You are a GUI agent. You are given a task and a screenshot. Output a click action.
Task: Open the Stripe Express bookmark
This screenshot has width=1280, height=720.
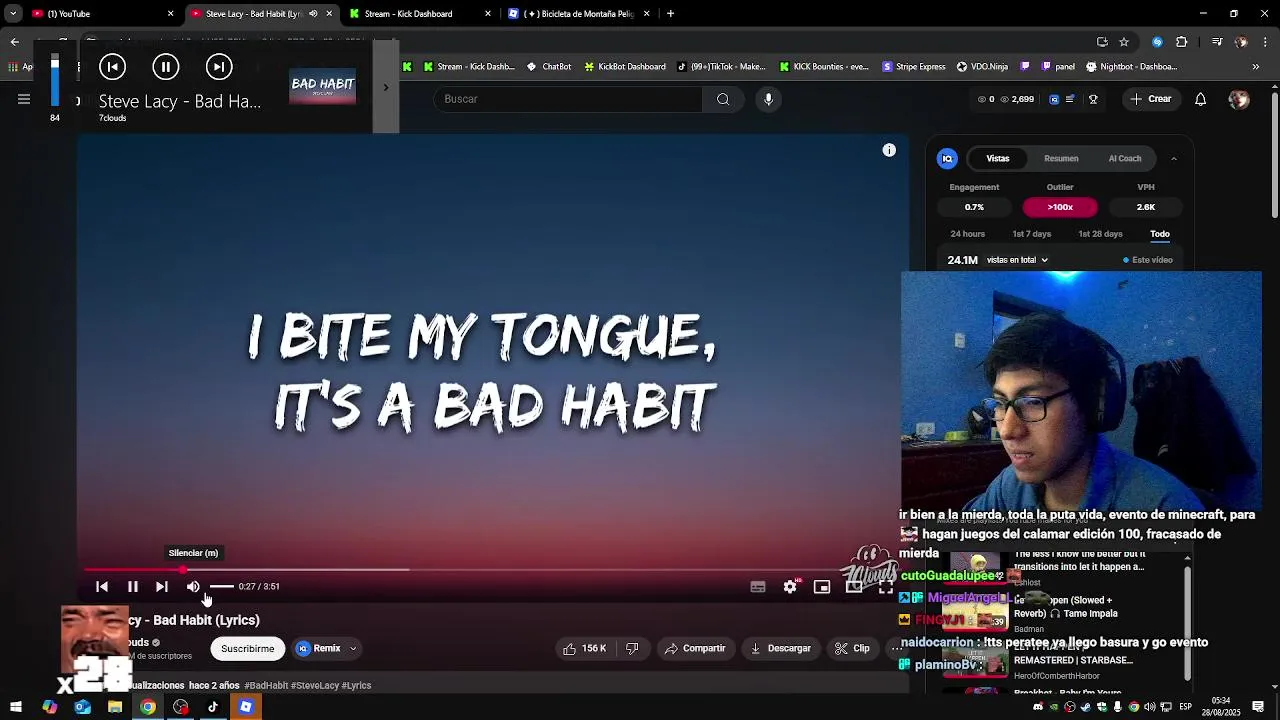point(913,67)
